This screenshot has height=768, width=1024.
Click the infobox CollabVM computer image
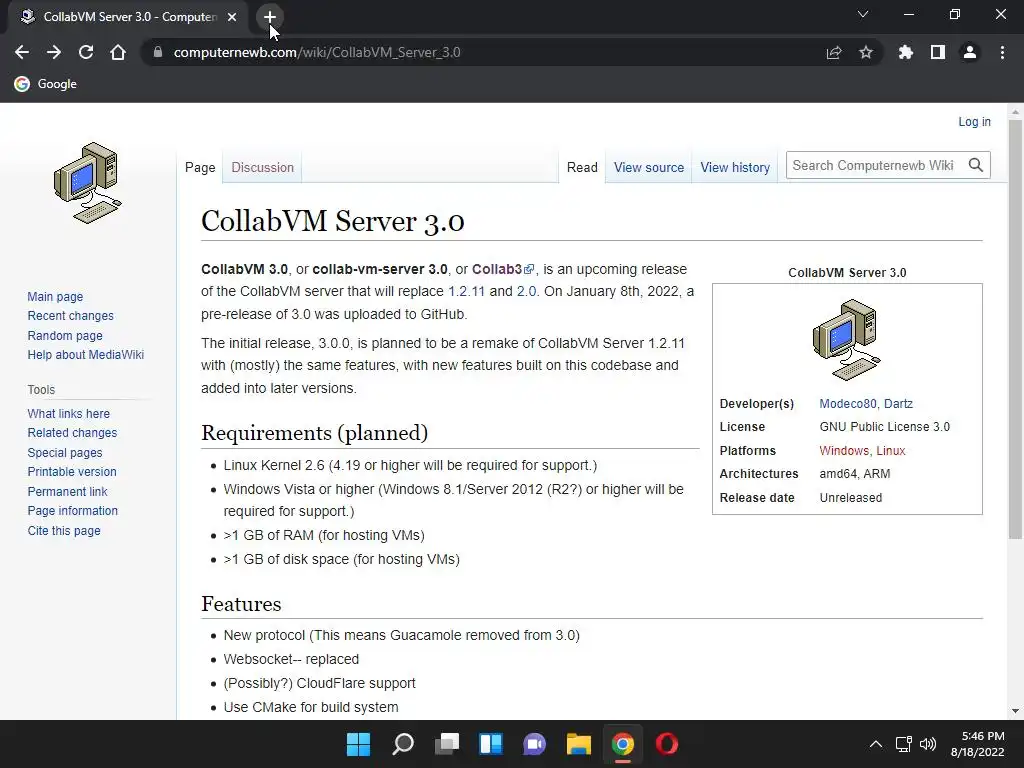point(847,340)
